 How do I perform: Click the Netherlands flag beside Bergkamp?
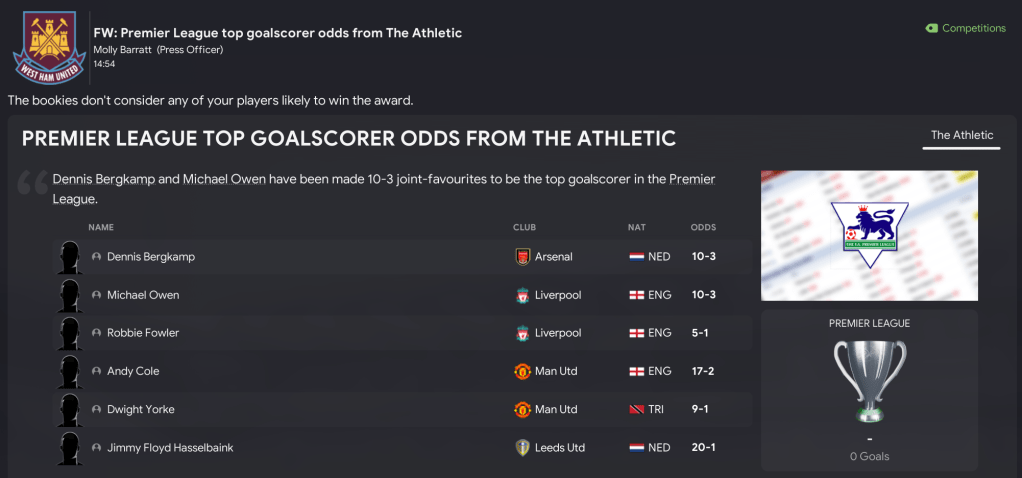click(x=636, y=257)
